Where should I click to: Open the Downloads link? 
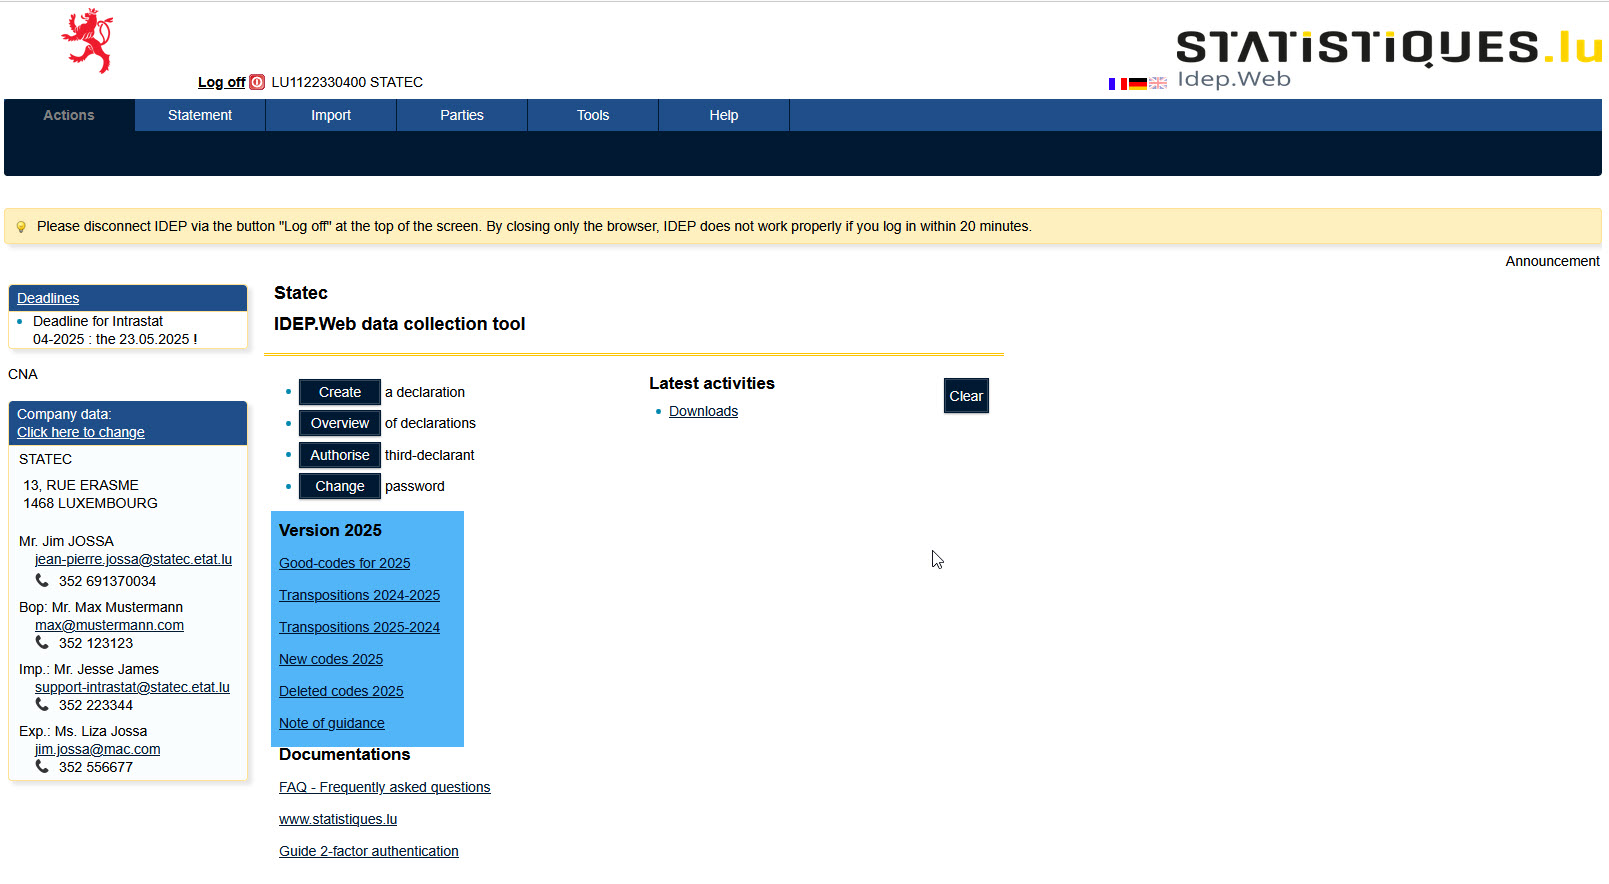703,411
